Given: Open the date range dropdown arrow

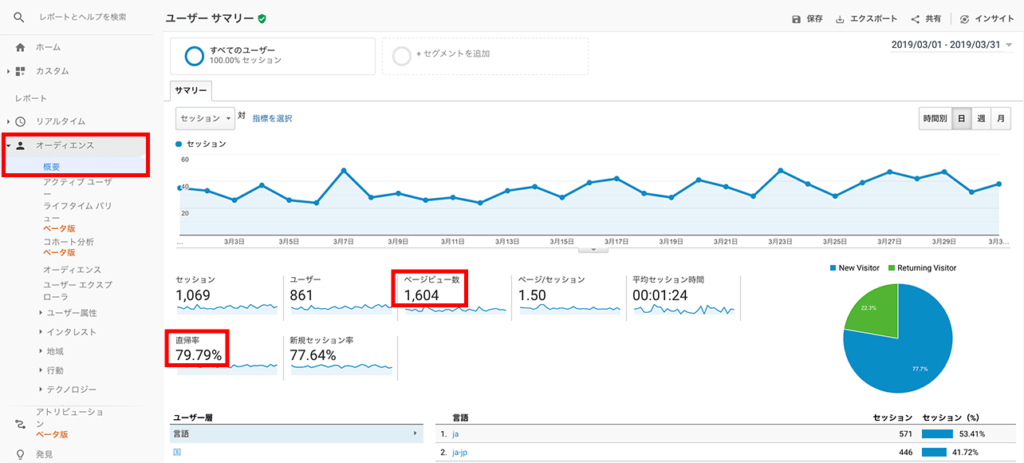Looking at the screenshot, I should pos(1009,45).
